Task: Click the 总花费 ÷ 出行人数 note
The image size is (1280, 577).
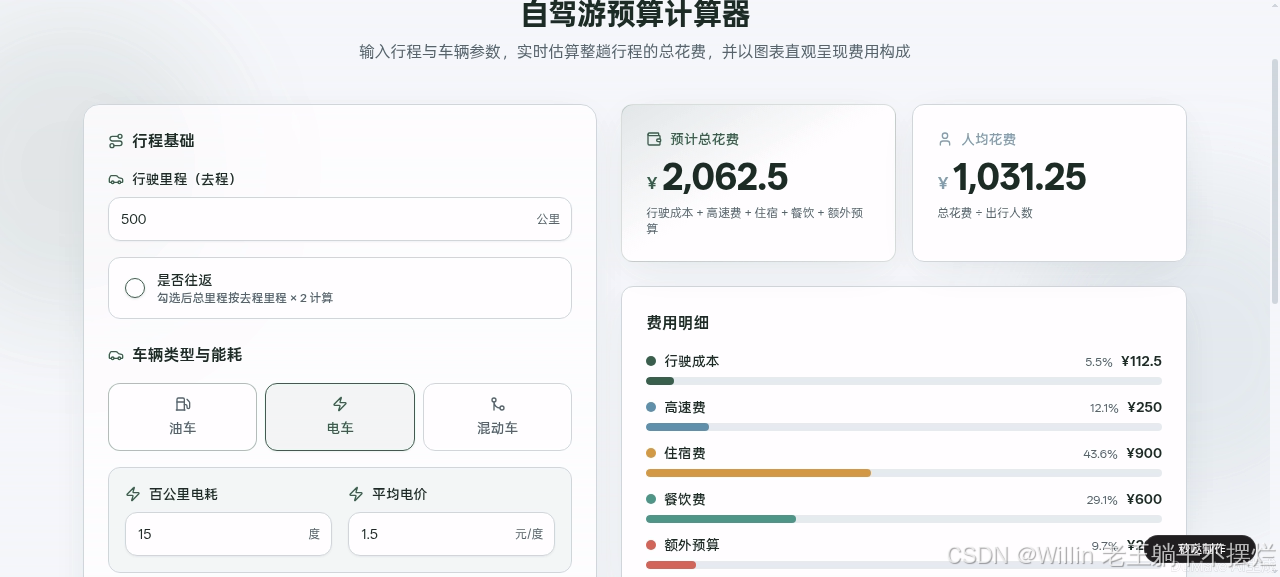Action: (x=985, y=213)
